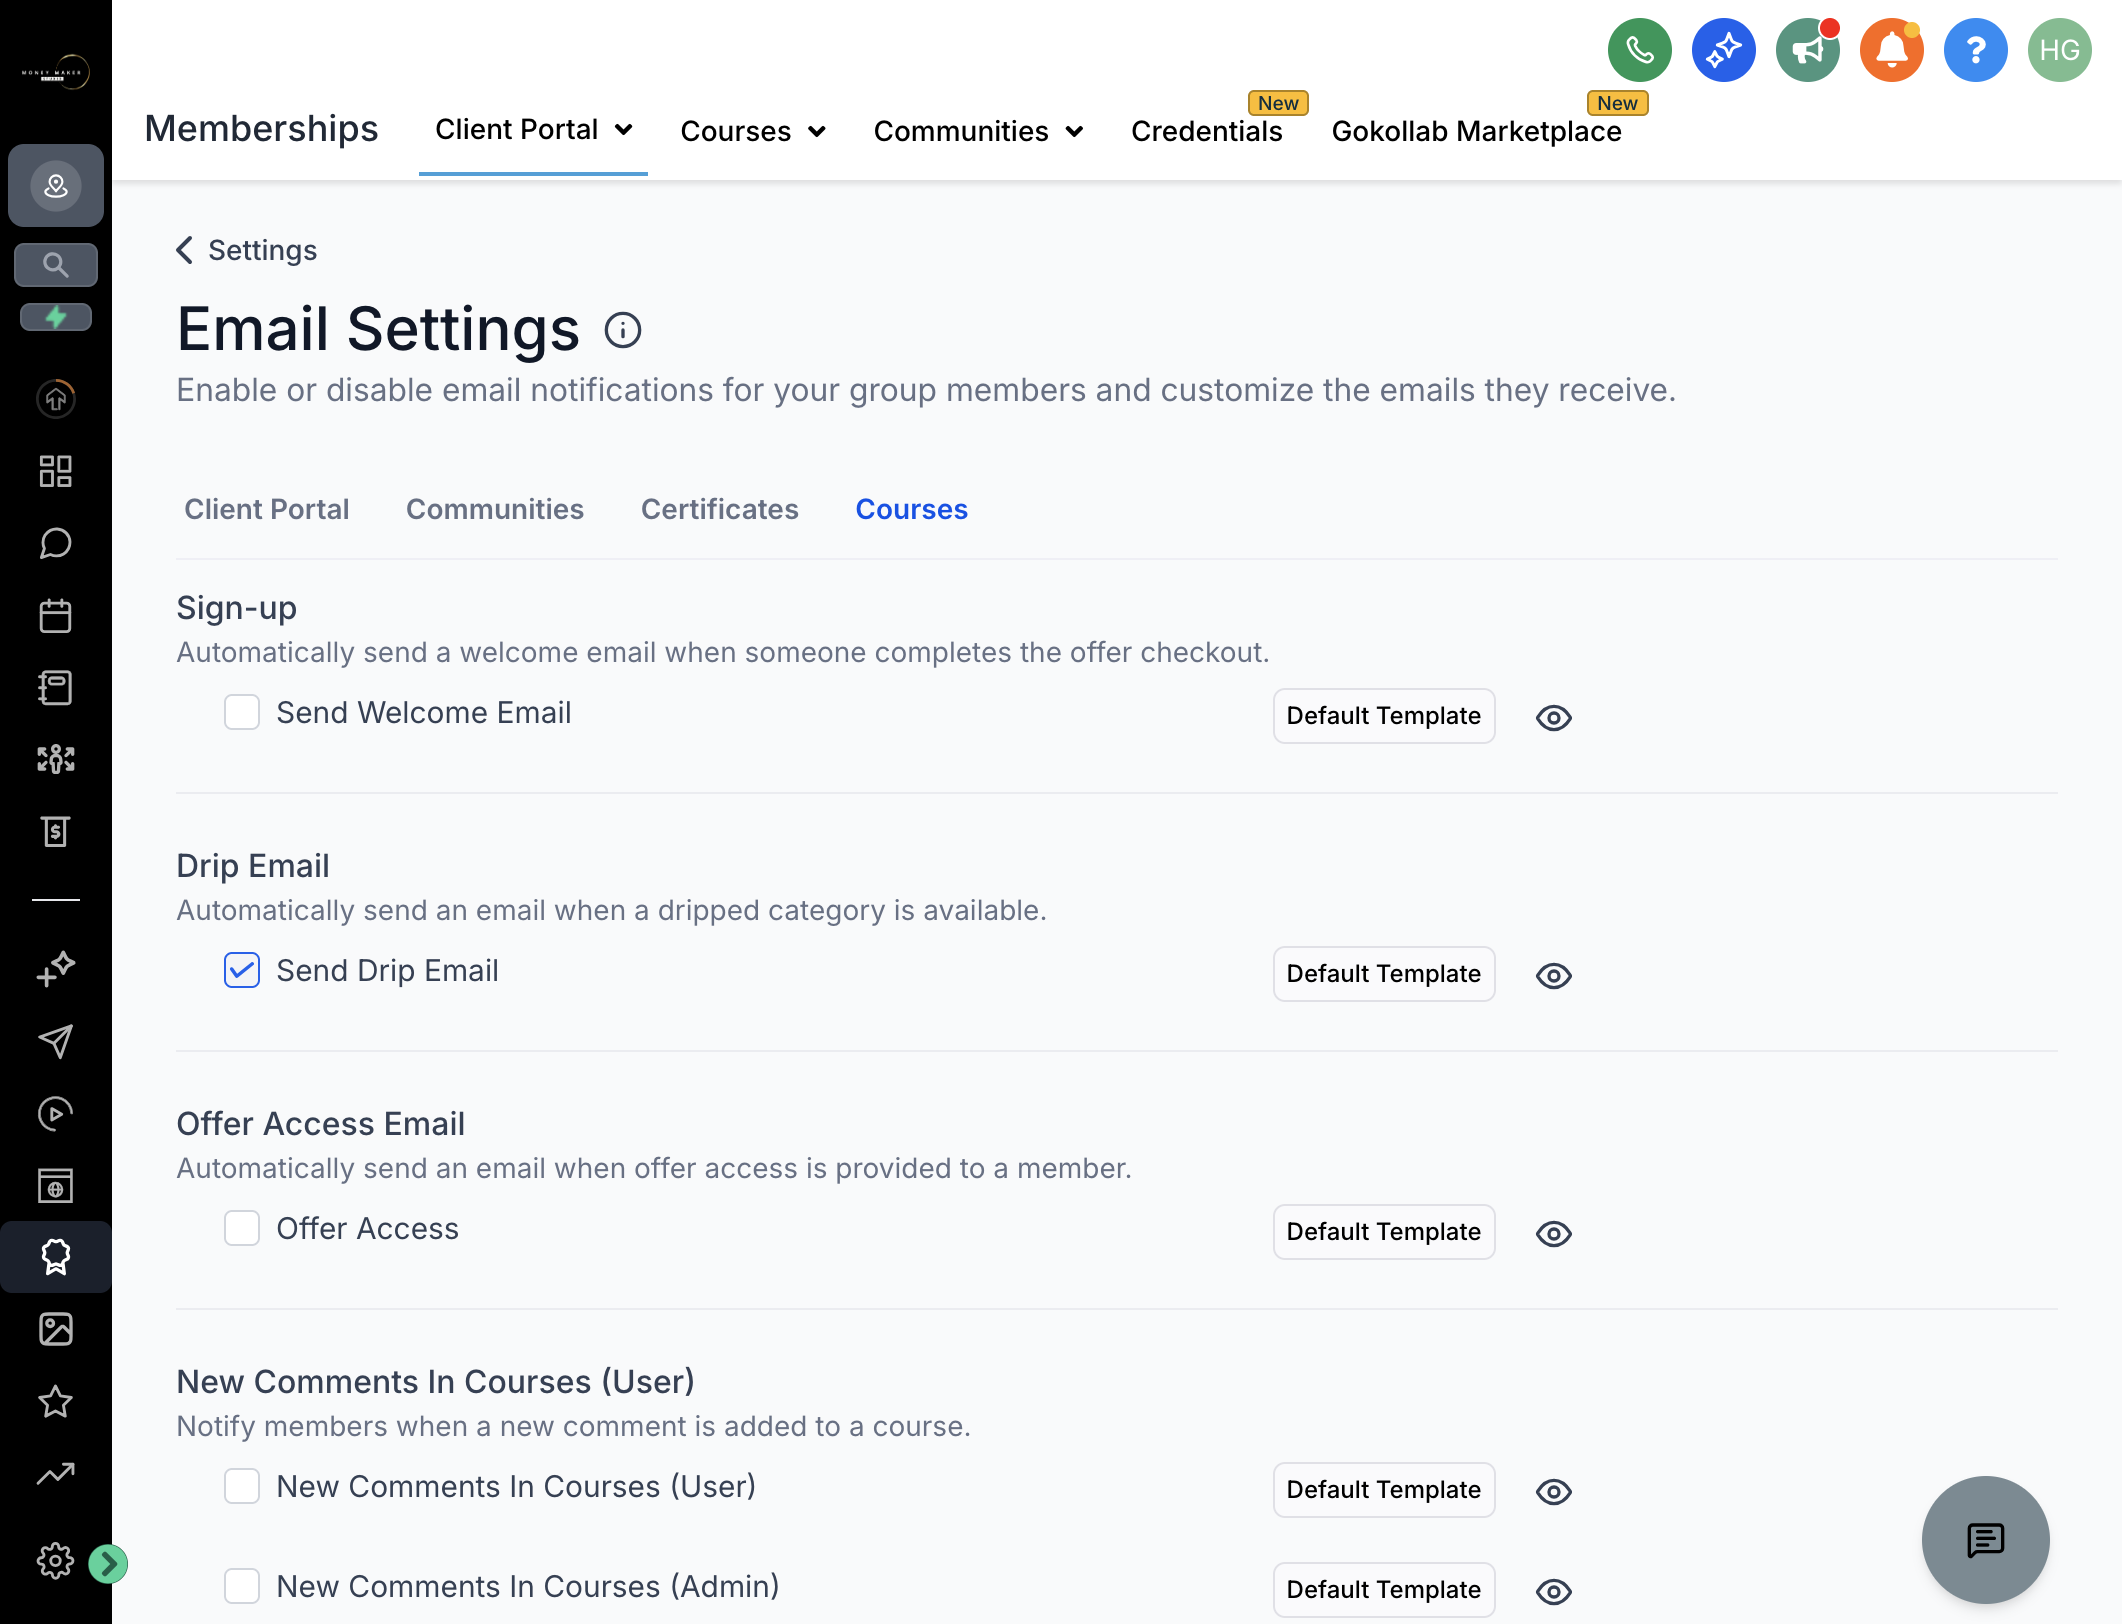Switch to the Certificates email tab
The width and height of the screenshot is (2122, 1624).
pyautogui.click(x=720, y=510)
